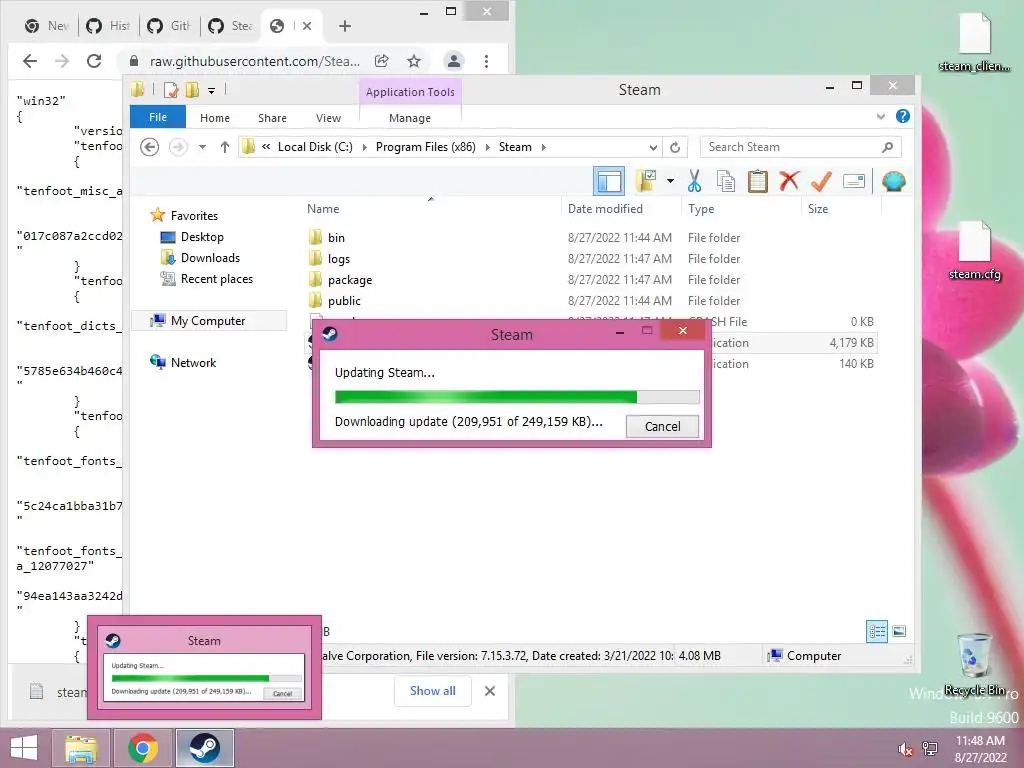Click the folder options icon with checkmark

646,181
